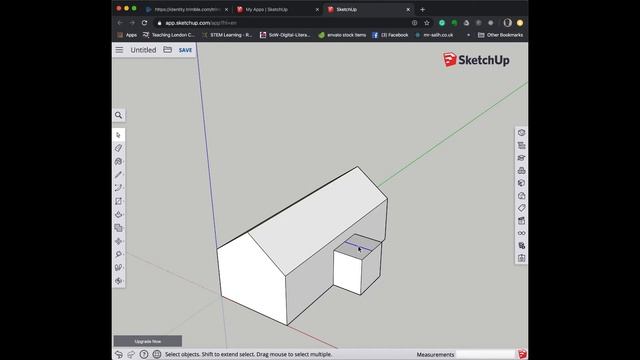Open the Instructor graduation cap panel

[521, 158]
